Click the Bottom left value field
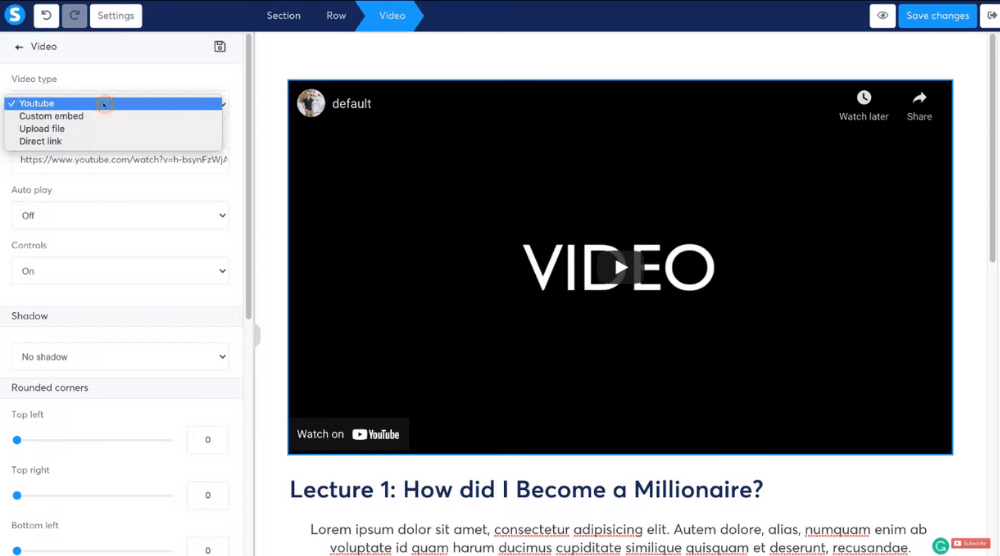The width and height of the screenshot is (1000, 556). 208,547
